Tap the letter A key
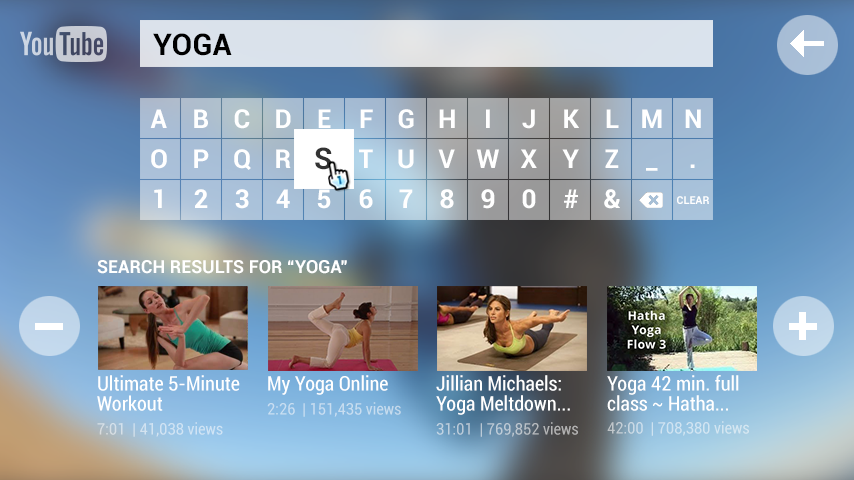The image size is (854, 480). 160,118
